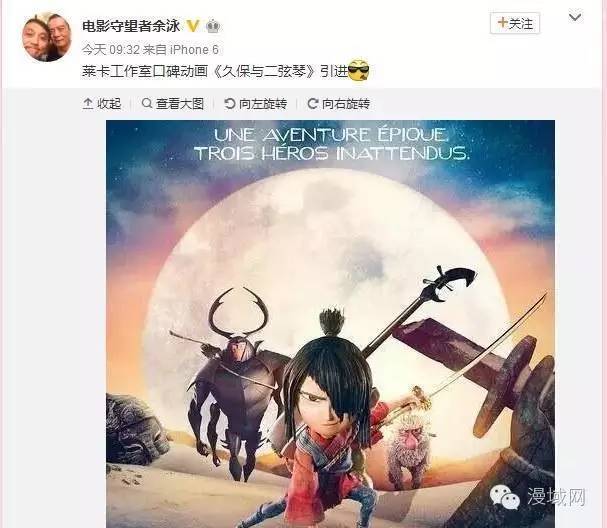Click the rotate-left arrow icon
607x528 pixels.
point(230,103)
